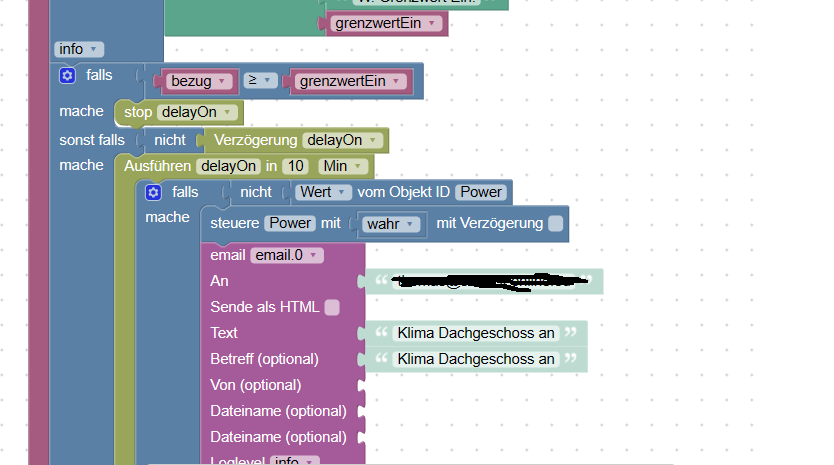Change the wahr boolean value dropdown
834x465 pixels.
390,224
